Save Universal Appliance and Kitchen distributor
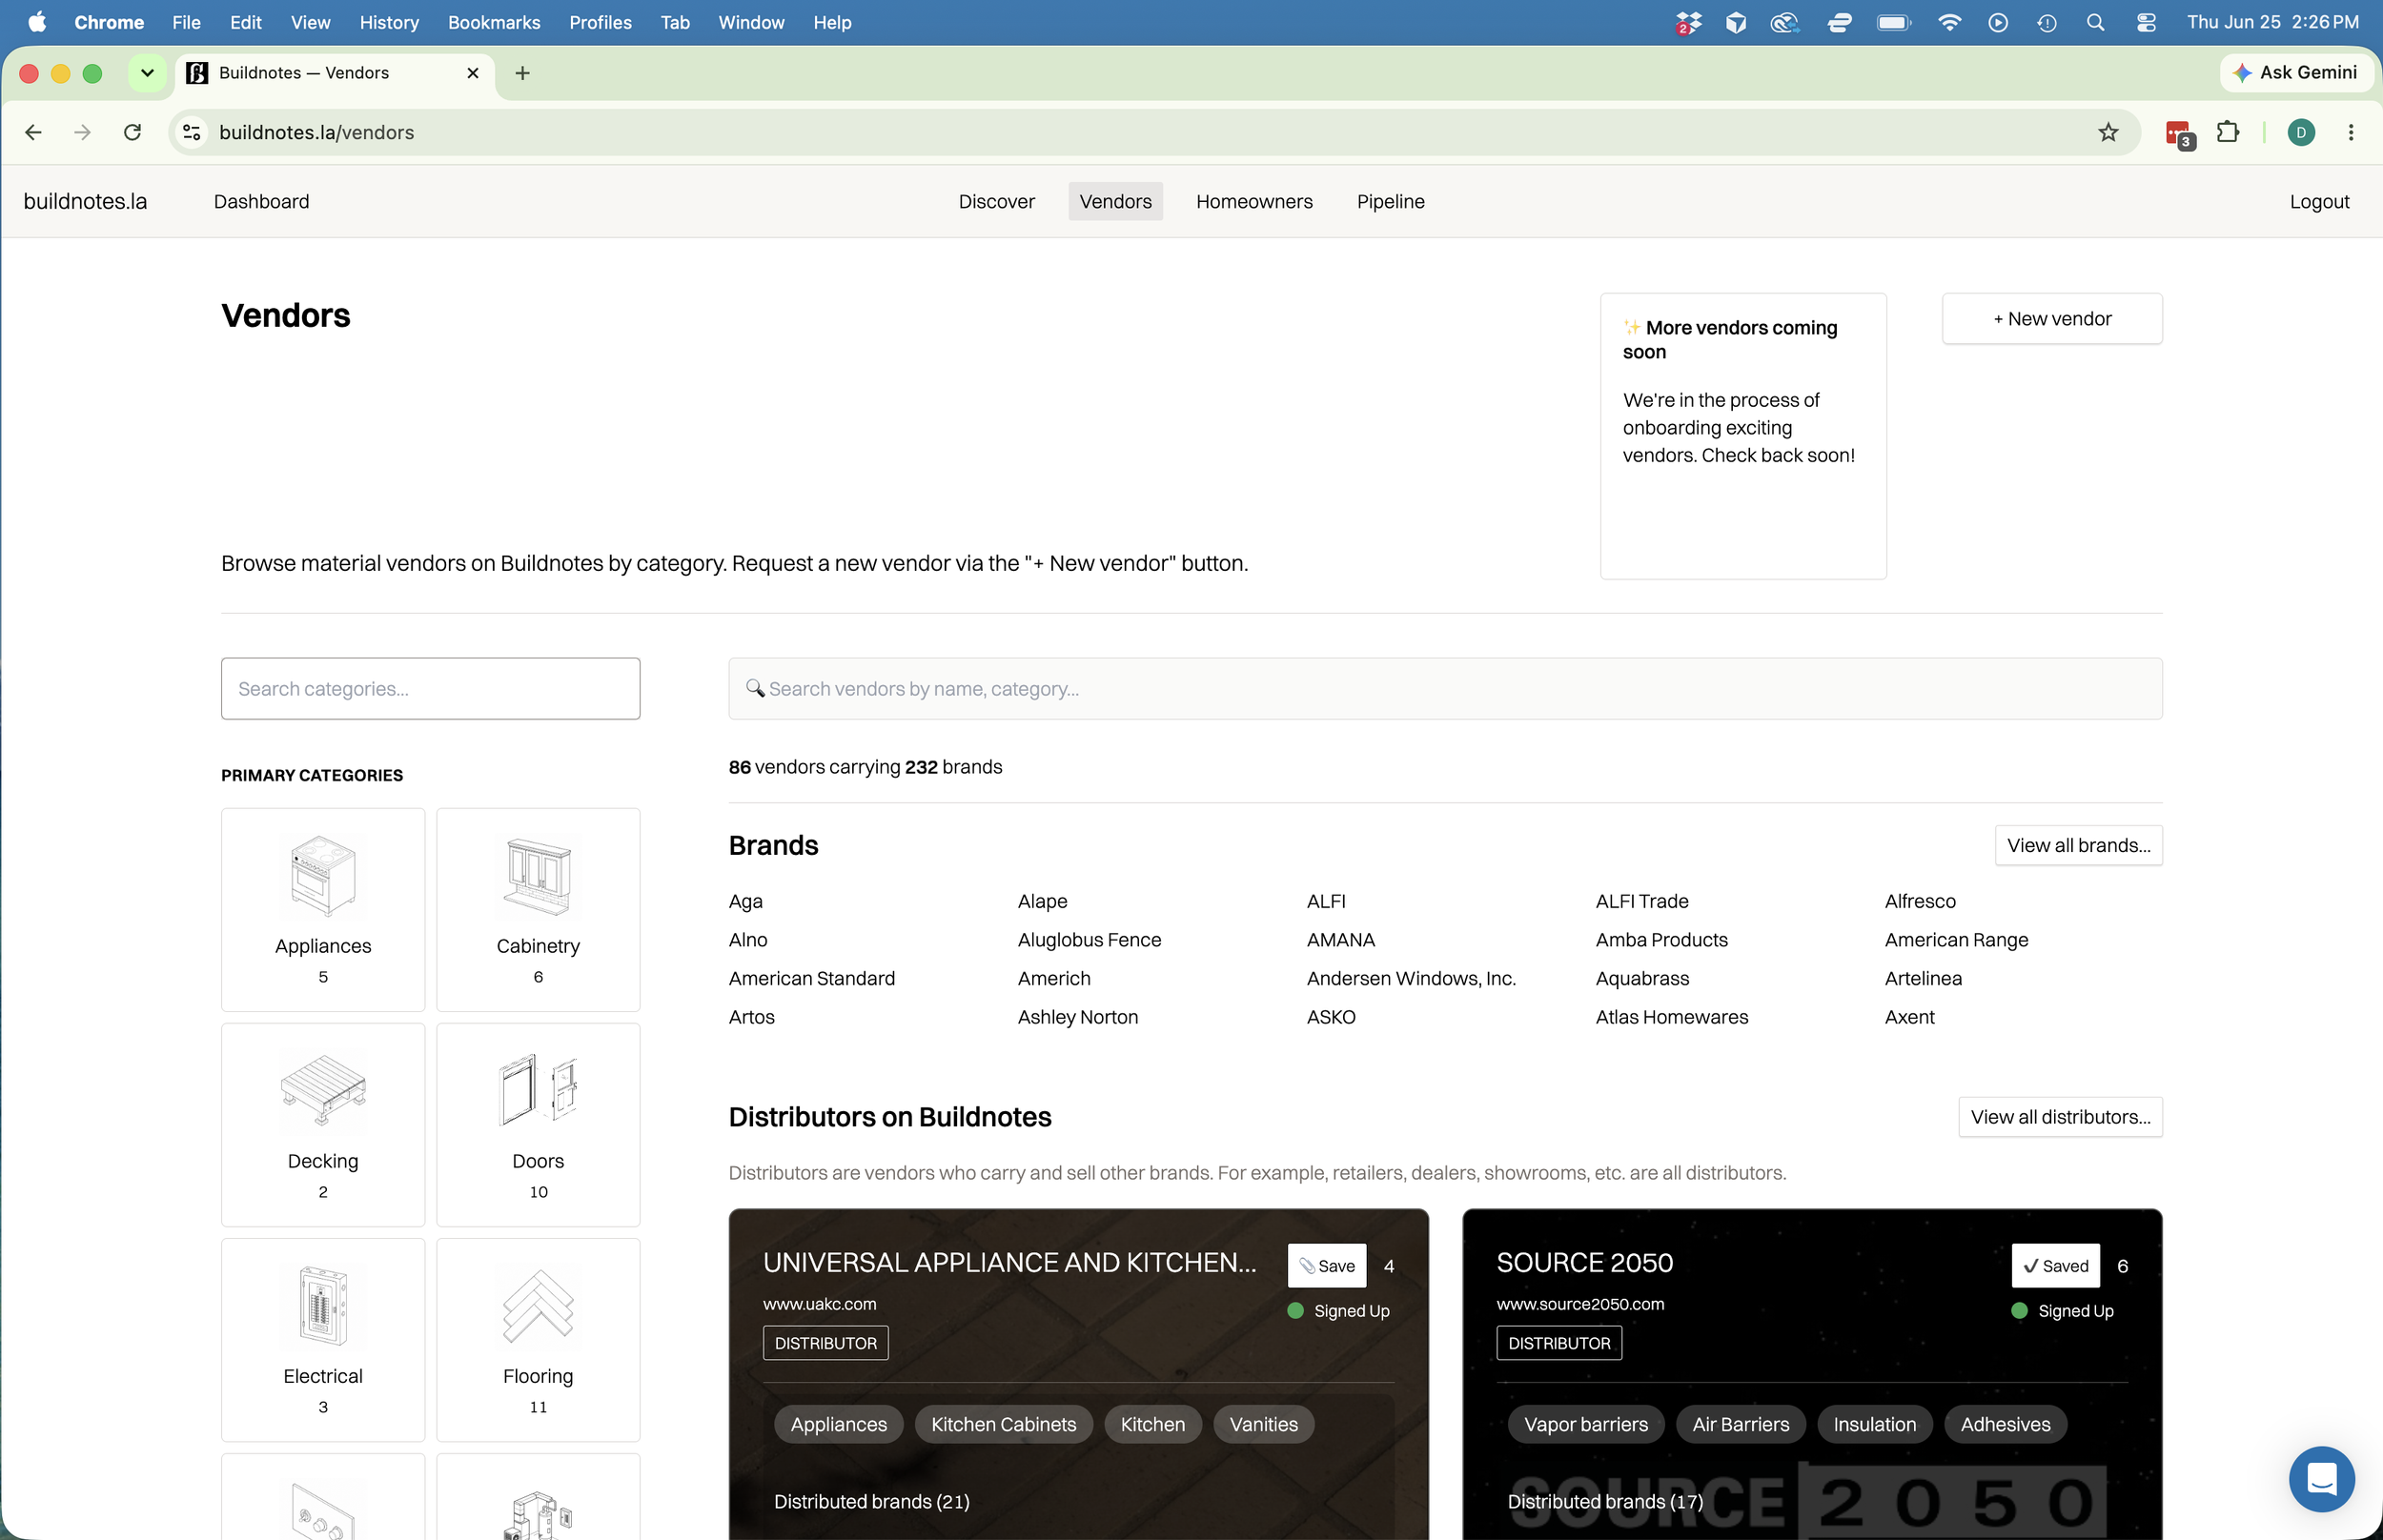Screen dimensions: 2383x1540 click(x=1327, y=1266)
